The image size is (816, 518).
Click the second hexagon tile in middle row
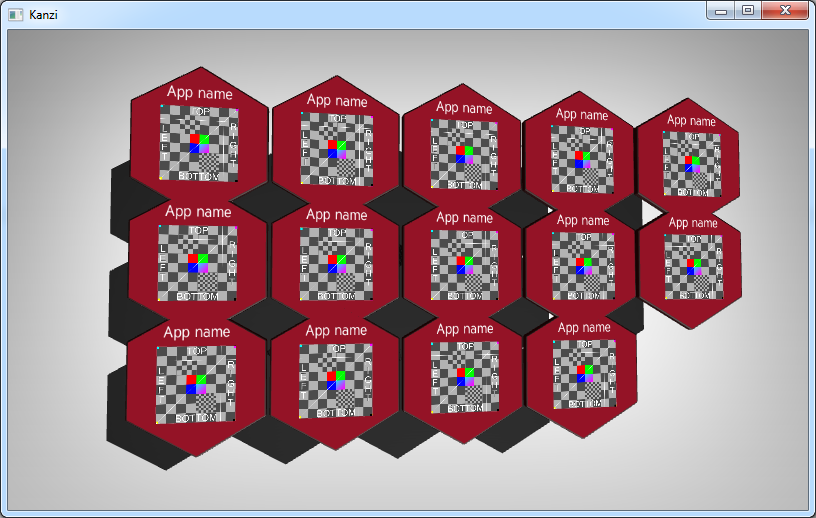[x=336, y=262]
